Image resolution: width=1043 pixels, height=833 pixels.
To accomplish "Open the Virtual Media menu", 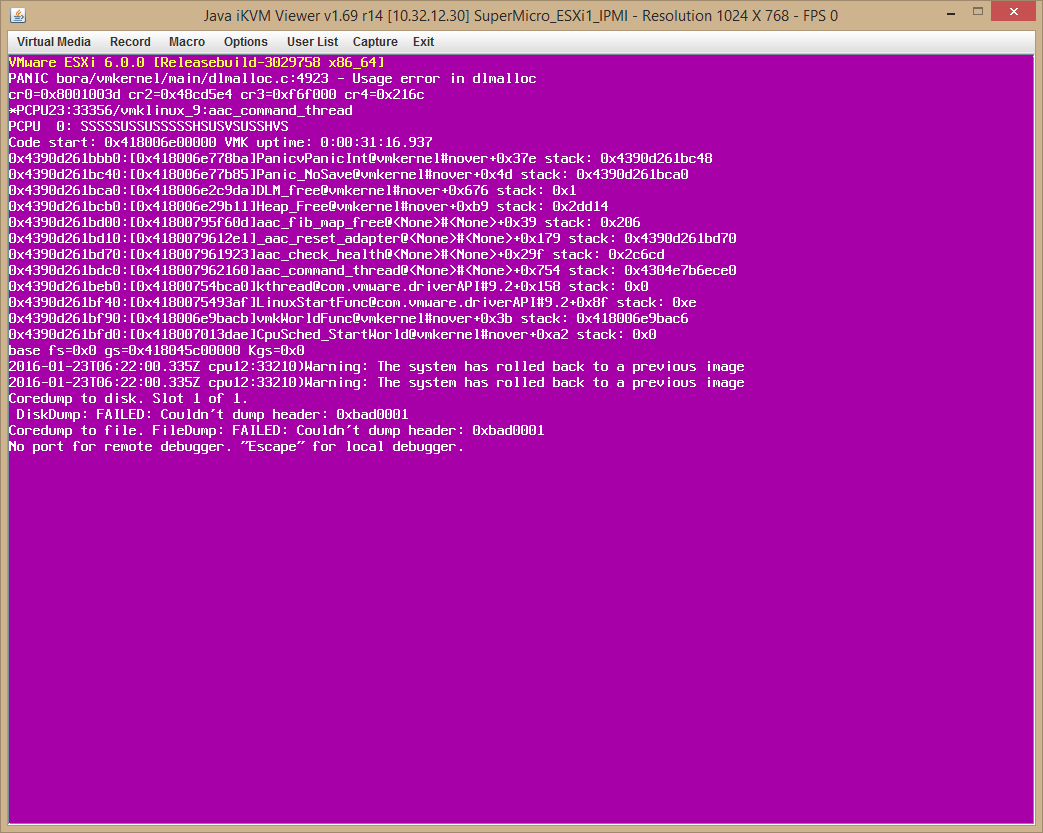I will [x=53, y=42].
